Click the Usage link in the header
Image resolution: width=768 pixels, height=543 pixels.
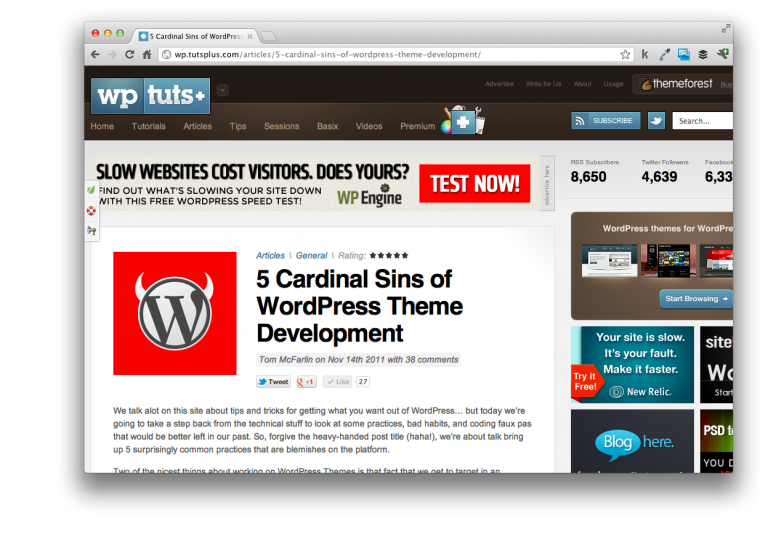(x=613, y=84)
